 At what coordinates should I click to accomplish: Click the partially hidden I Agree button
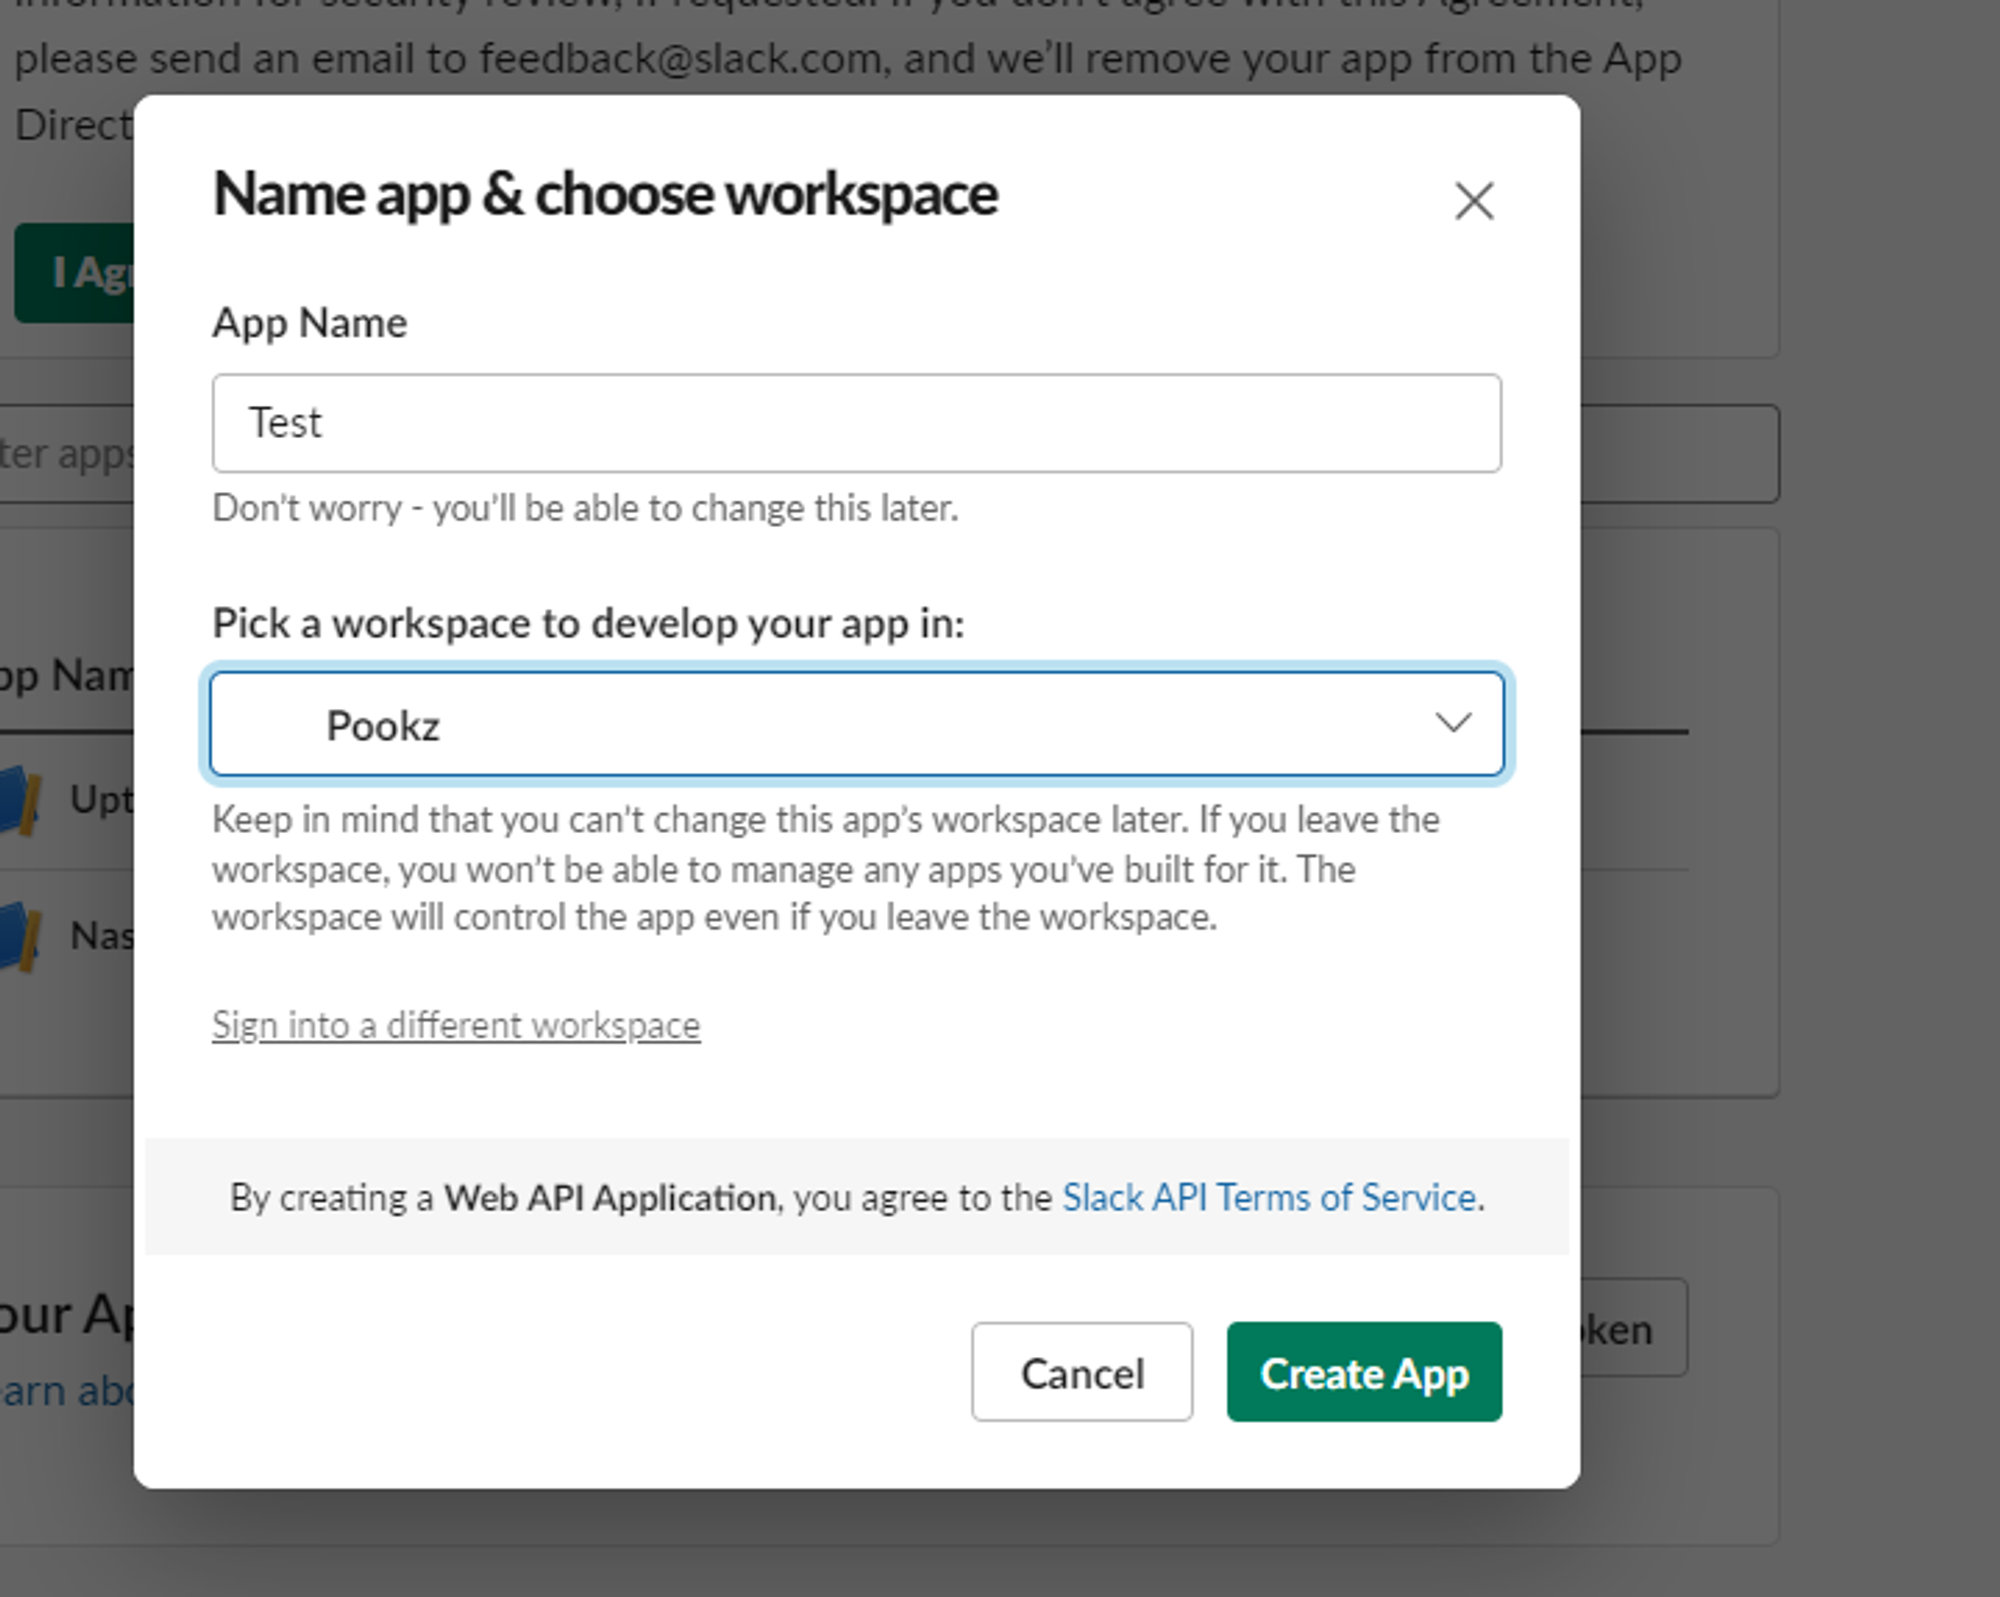click(x=75, y=272)
